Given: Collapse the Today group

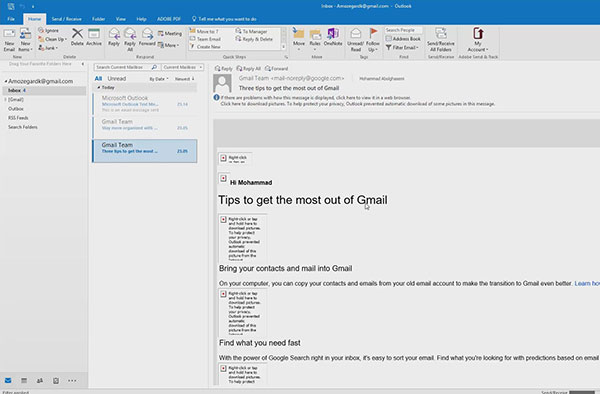Looking at the screenshot, I should pos(99,88).
